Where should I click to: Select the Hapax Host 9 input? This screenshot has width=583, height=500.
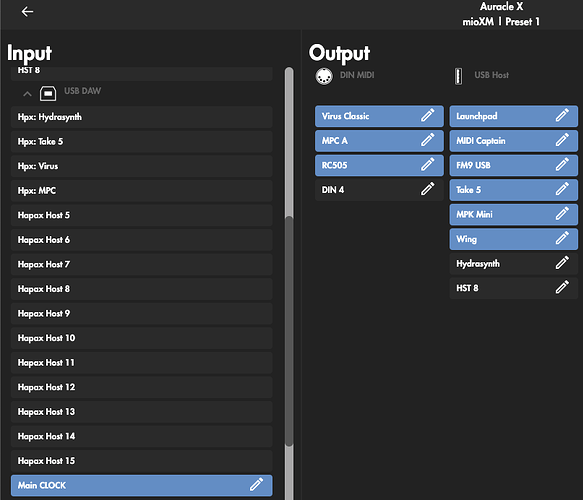click(142, 313)
